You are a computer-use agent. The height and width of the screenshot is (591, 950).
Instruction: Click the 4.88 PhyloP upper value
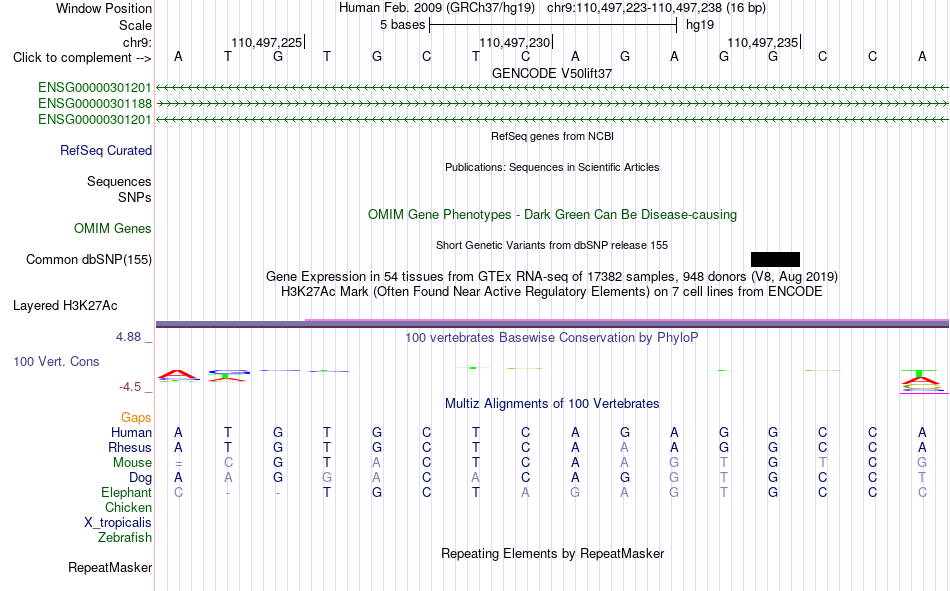tap(129, 337)
